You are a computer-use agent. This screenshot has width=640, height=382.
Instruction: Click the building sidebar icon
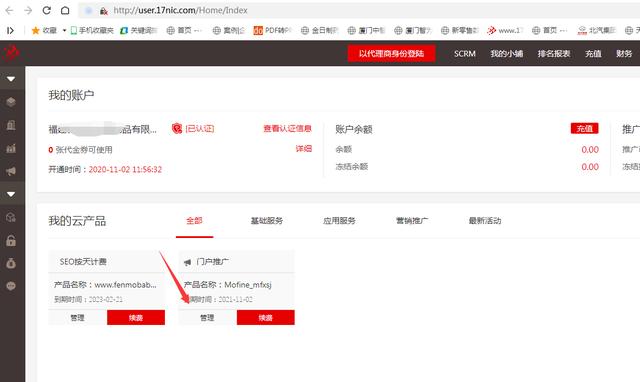(11, 125)
